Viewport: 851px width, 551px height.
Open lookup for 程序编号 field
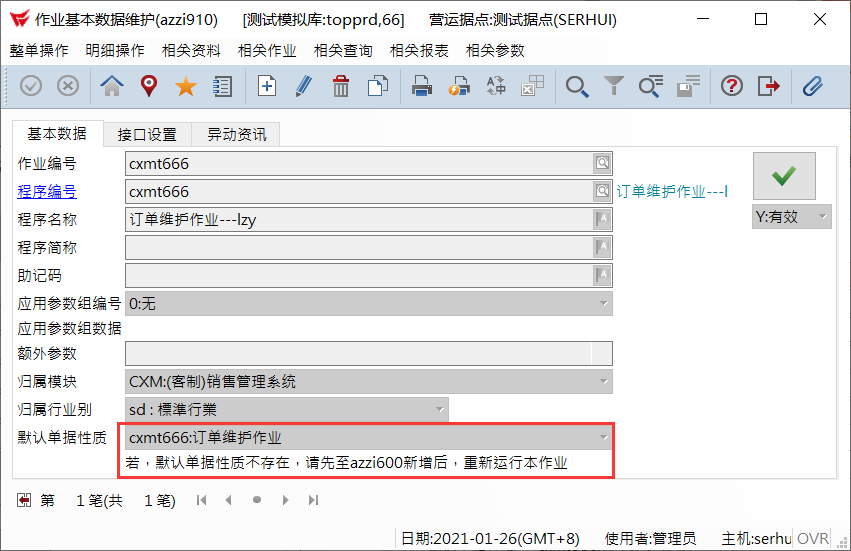point(602,191)
